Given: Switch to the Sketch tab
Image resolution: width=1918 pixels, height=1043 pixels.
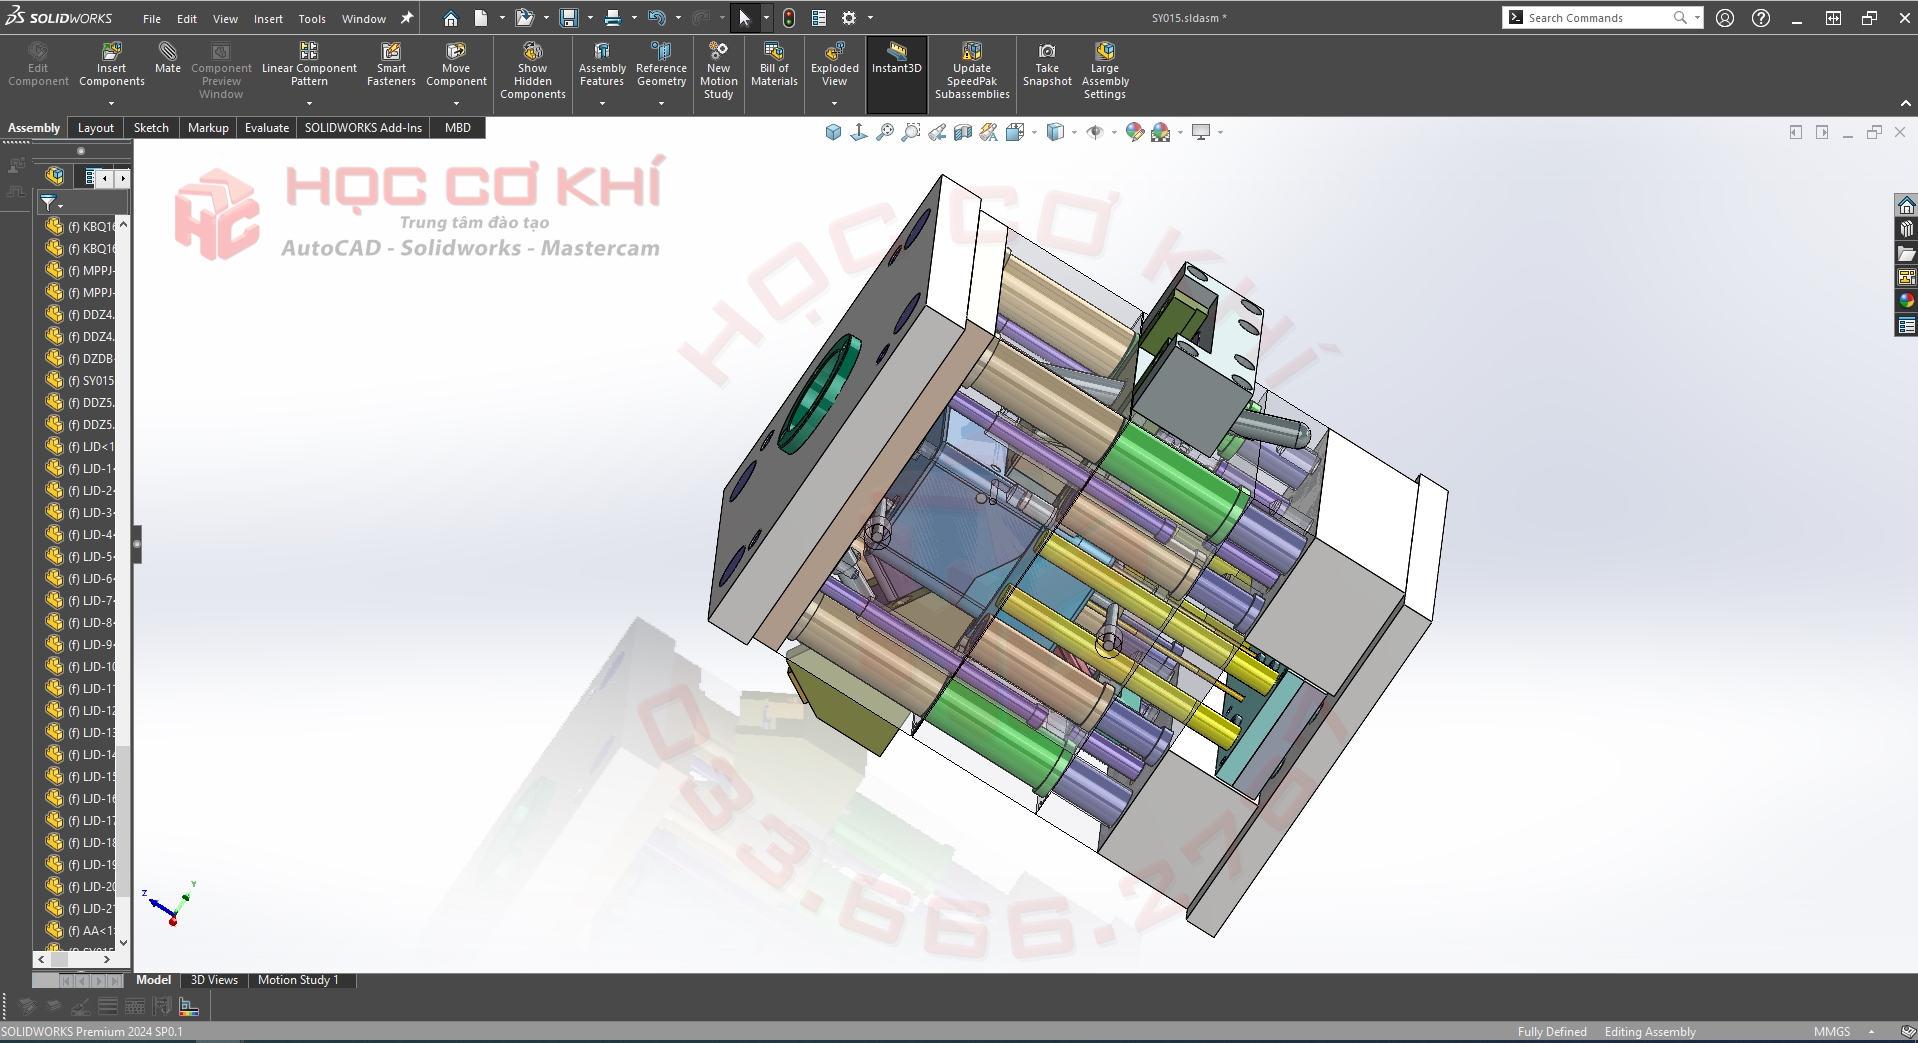Looking at the screenshot, I should (151, 128).
